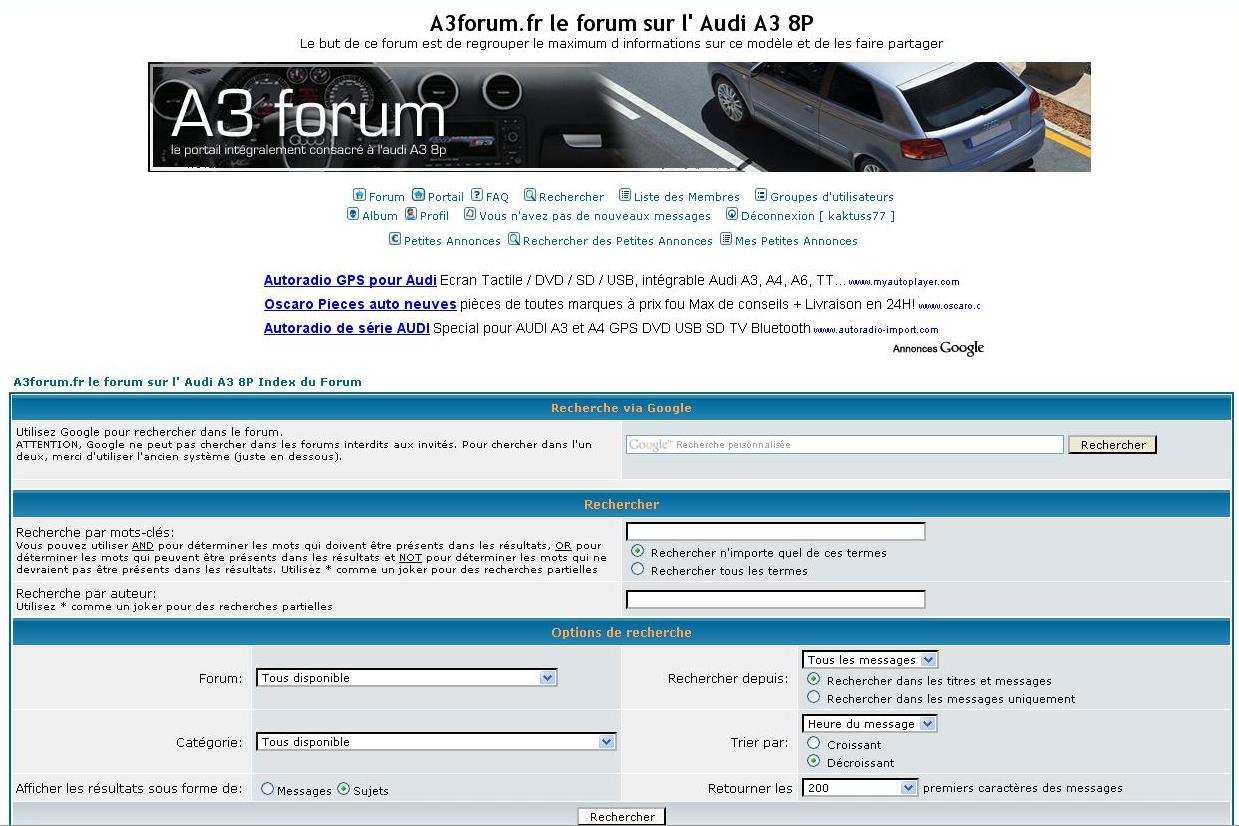This screenshot has height=826, width=1239.
Task: Click Rechercher button beside Google field
Action: [1113, 445]
